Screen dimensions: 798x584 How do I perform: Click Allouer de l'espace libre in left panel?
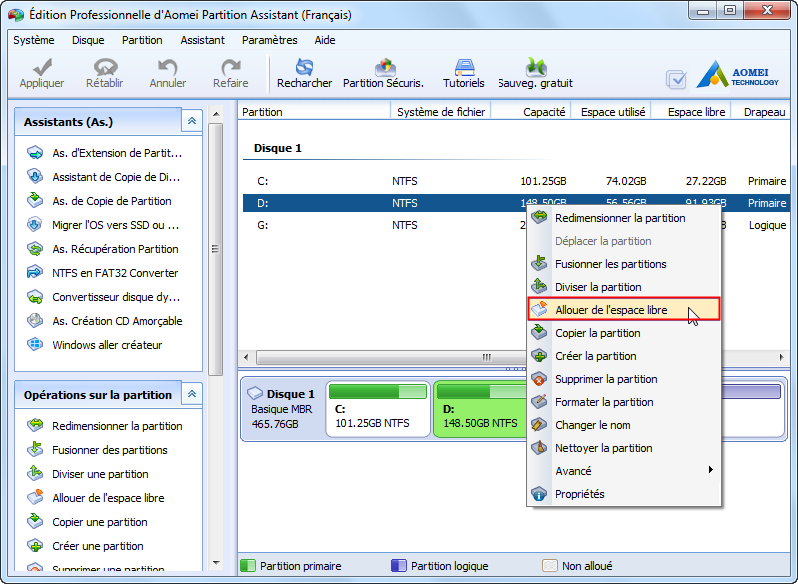pyautogui.click(x=96, y=498)
